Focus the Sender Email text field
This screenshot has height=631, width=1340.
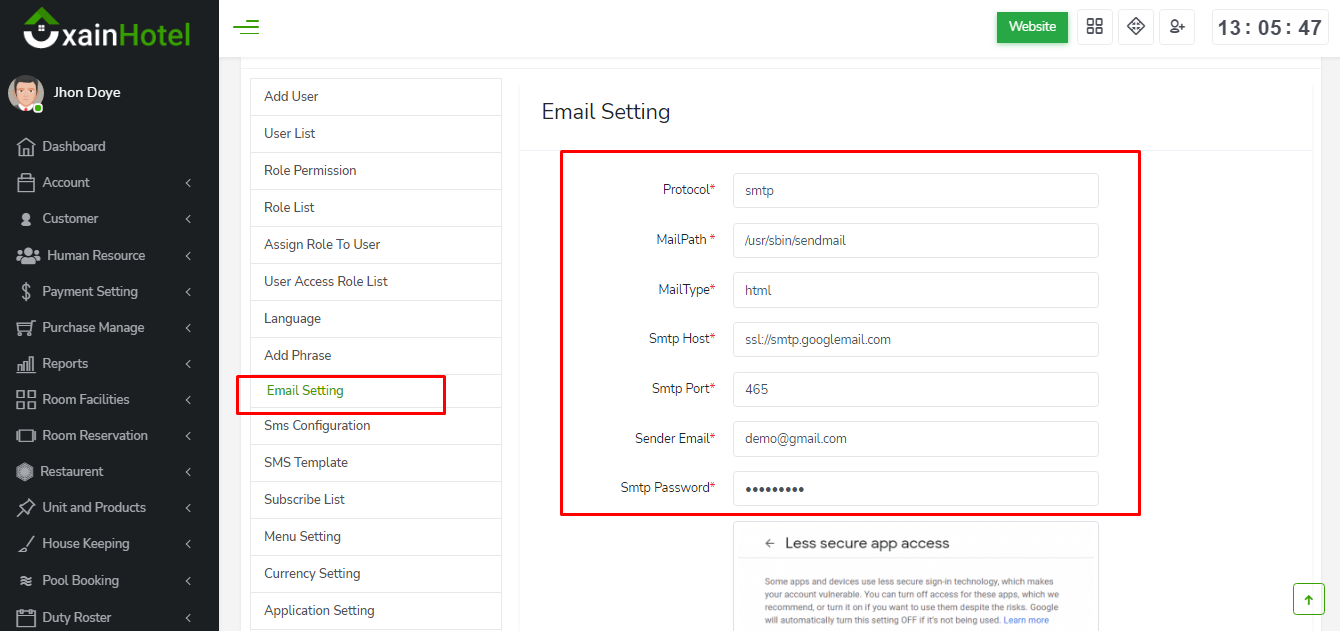pos(915,439)
